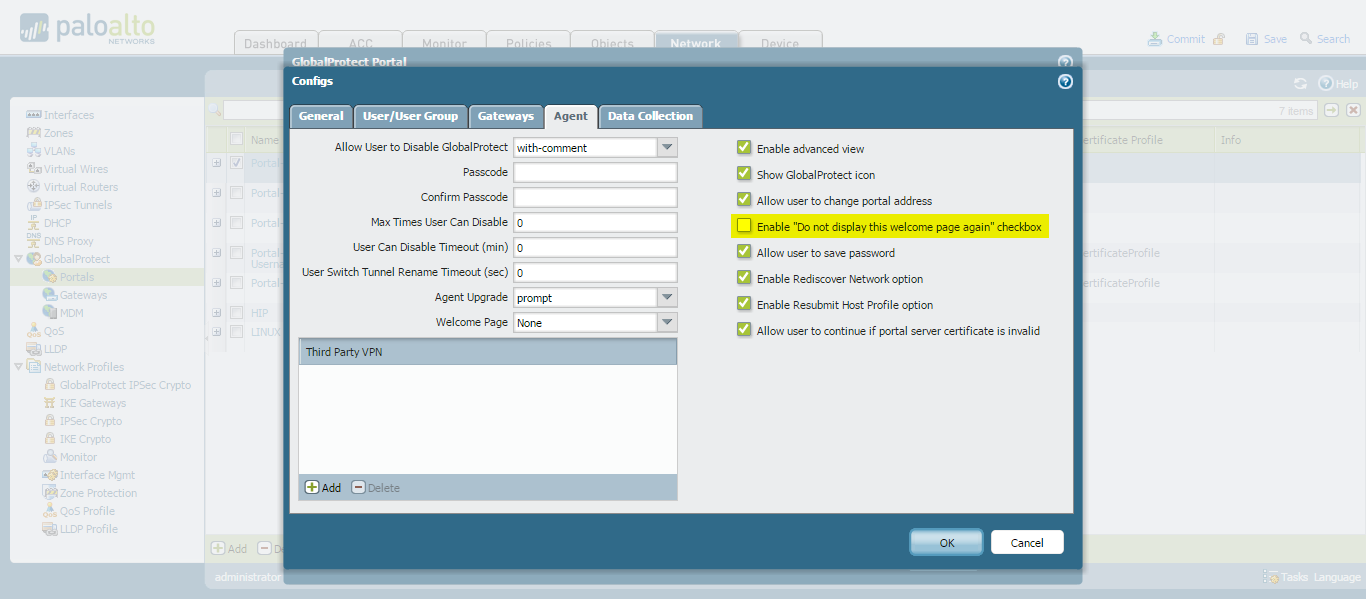This screenshot has width=1366, height=599.
Task: Expand the HIP row in portals table
Action: 216,313
